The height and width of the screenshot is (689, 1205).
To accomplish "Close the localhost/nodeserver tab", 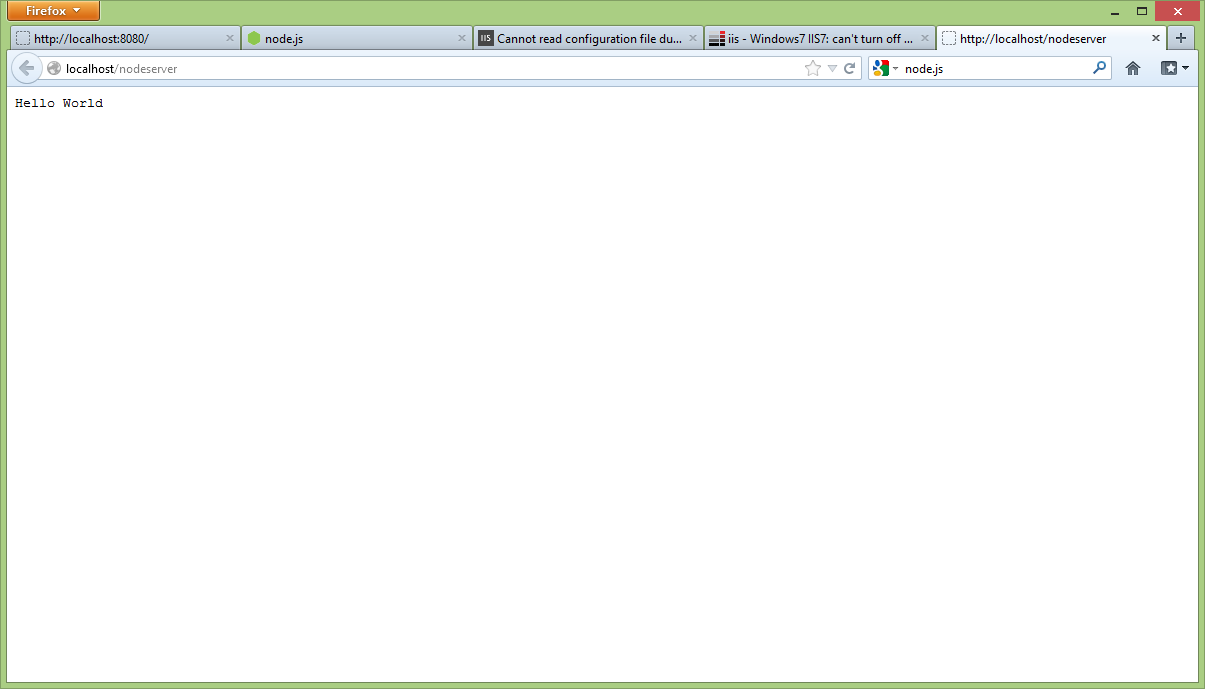I will (1156, 38).
